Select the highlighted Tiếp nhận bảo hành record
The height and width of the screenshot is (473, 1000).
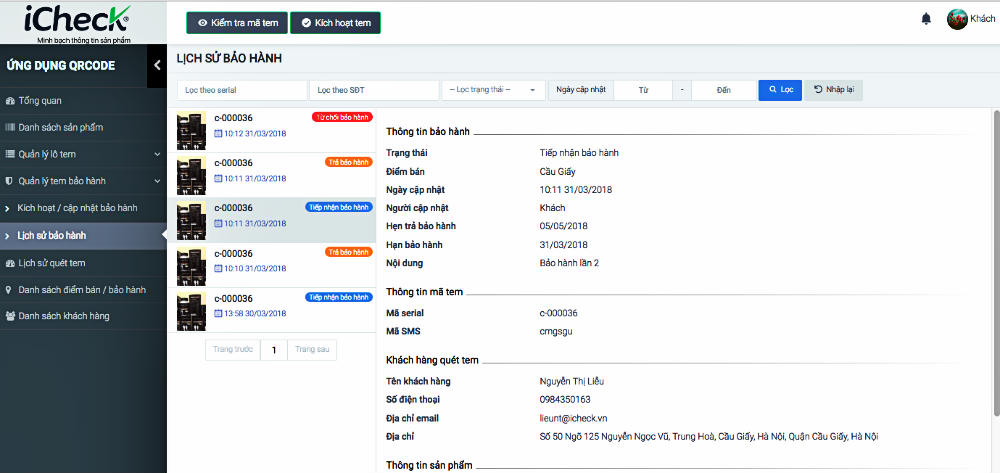tap(272, 221)
